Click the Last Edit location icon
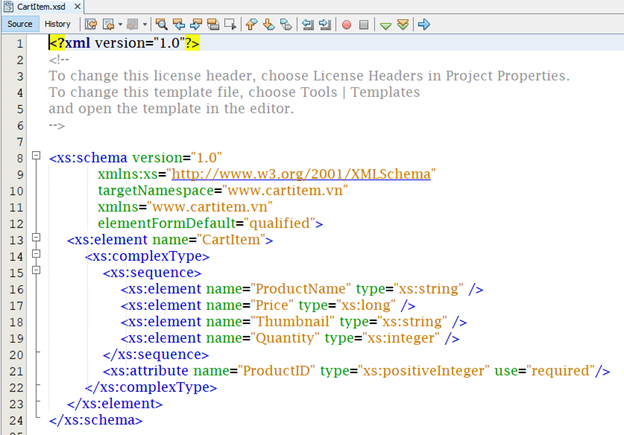 [91, 24]
